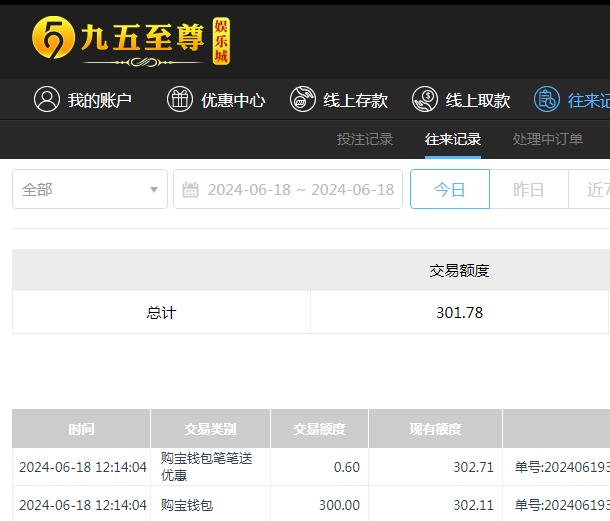Click the 单号 text in the 302.71 row
The height and width of the screenshot is (521, 610).
pos(562,467)
